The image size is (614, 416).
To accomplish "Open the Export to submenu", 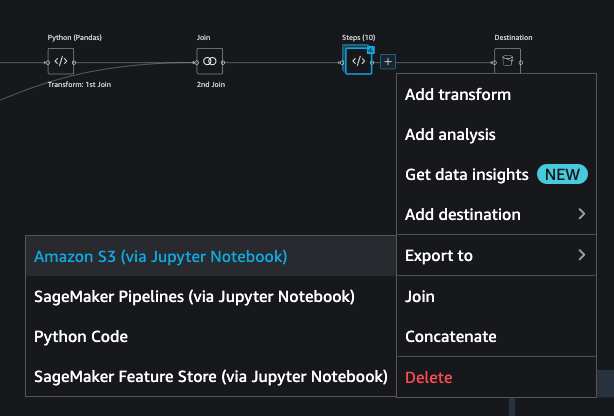I will (x=497, y=255).
